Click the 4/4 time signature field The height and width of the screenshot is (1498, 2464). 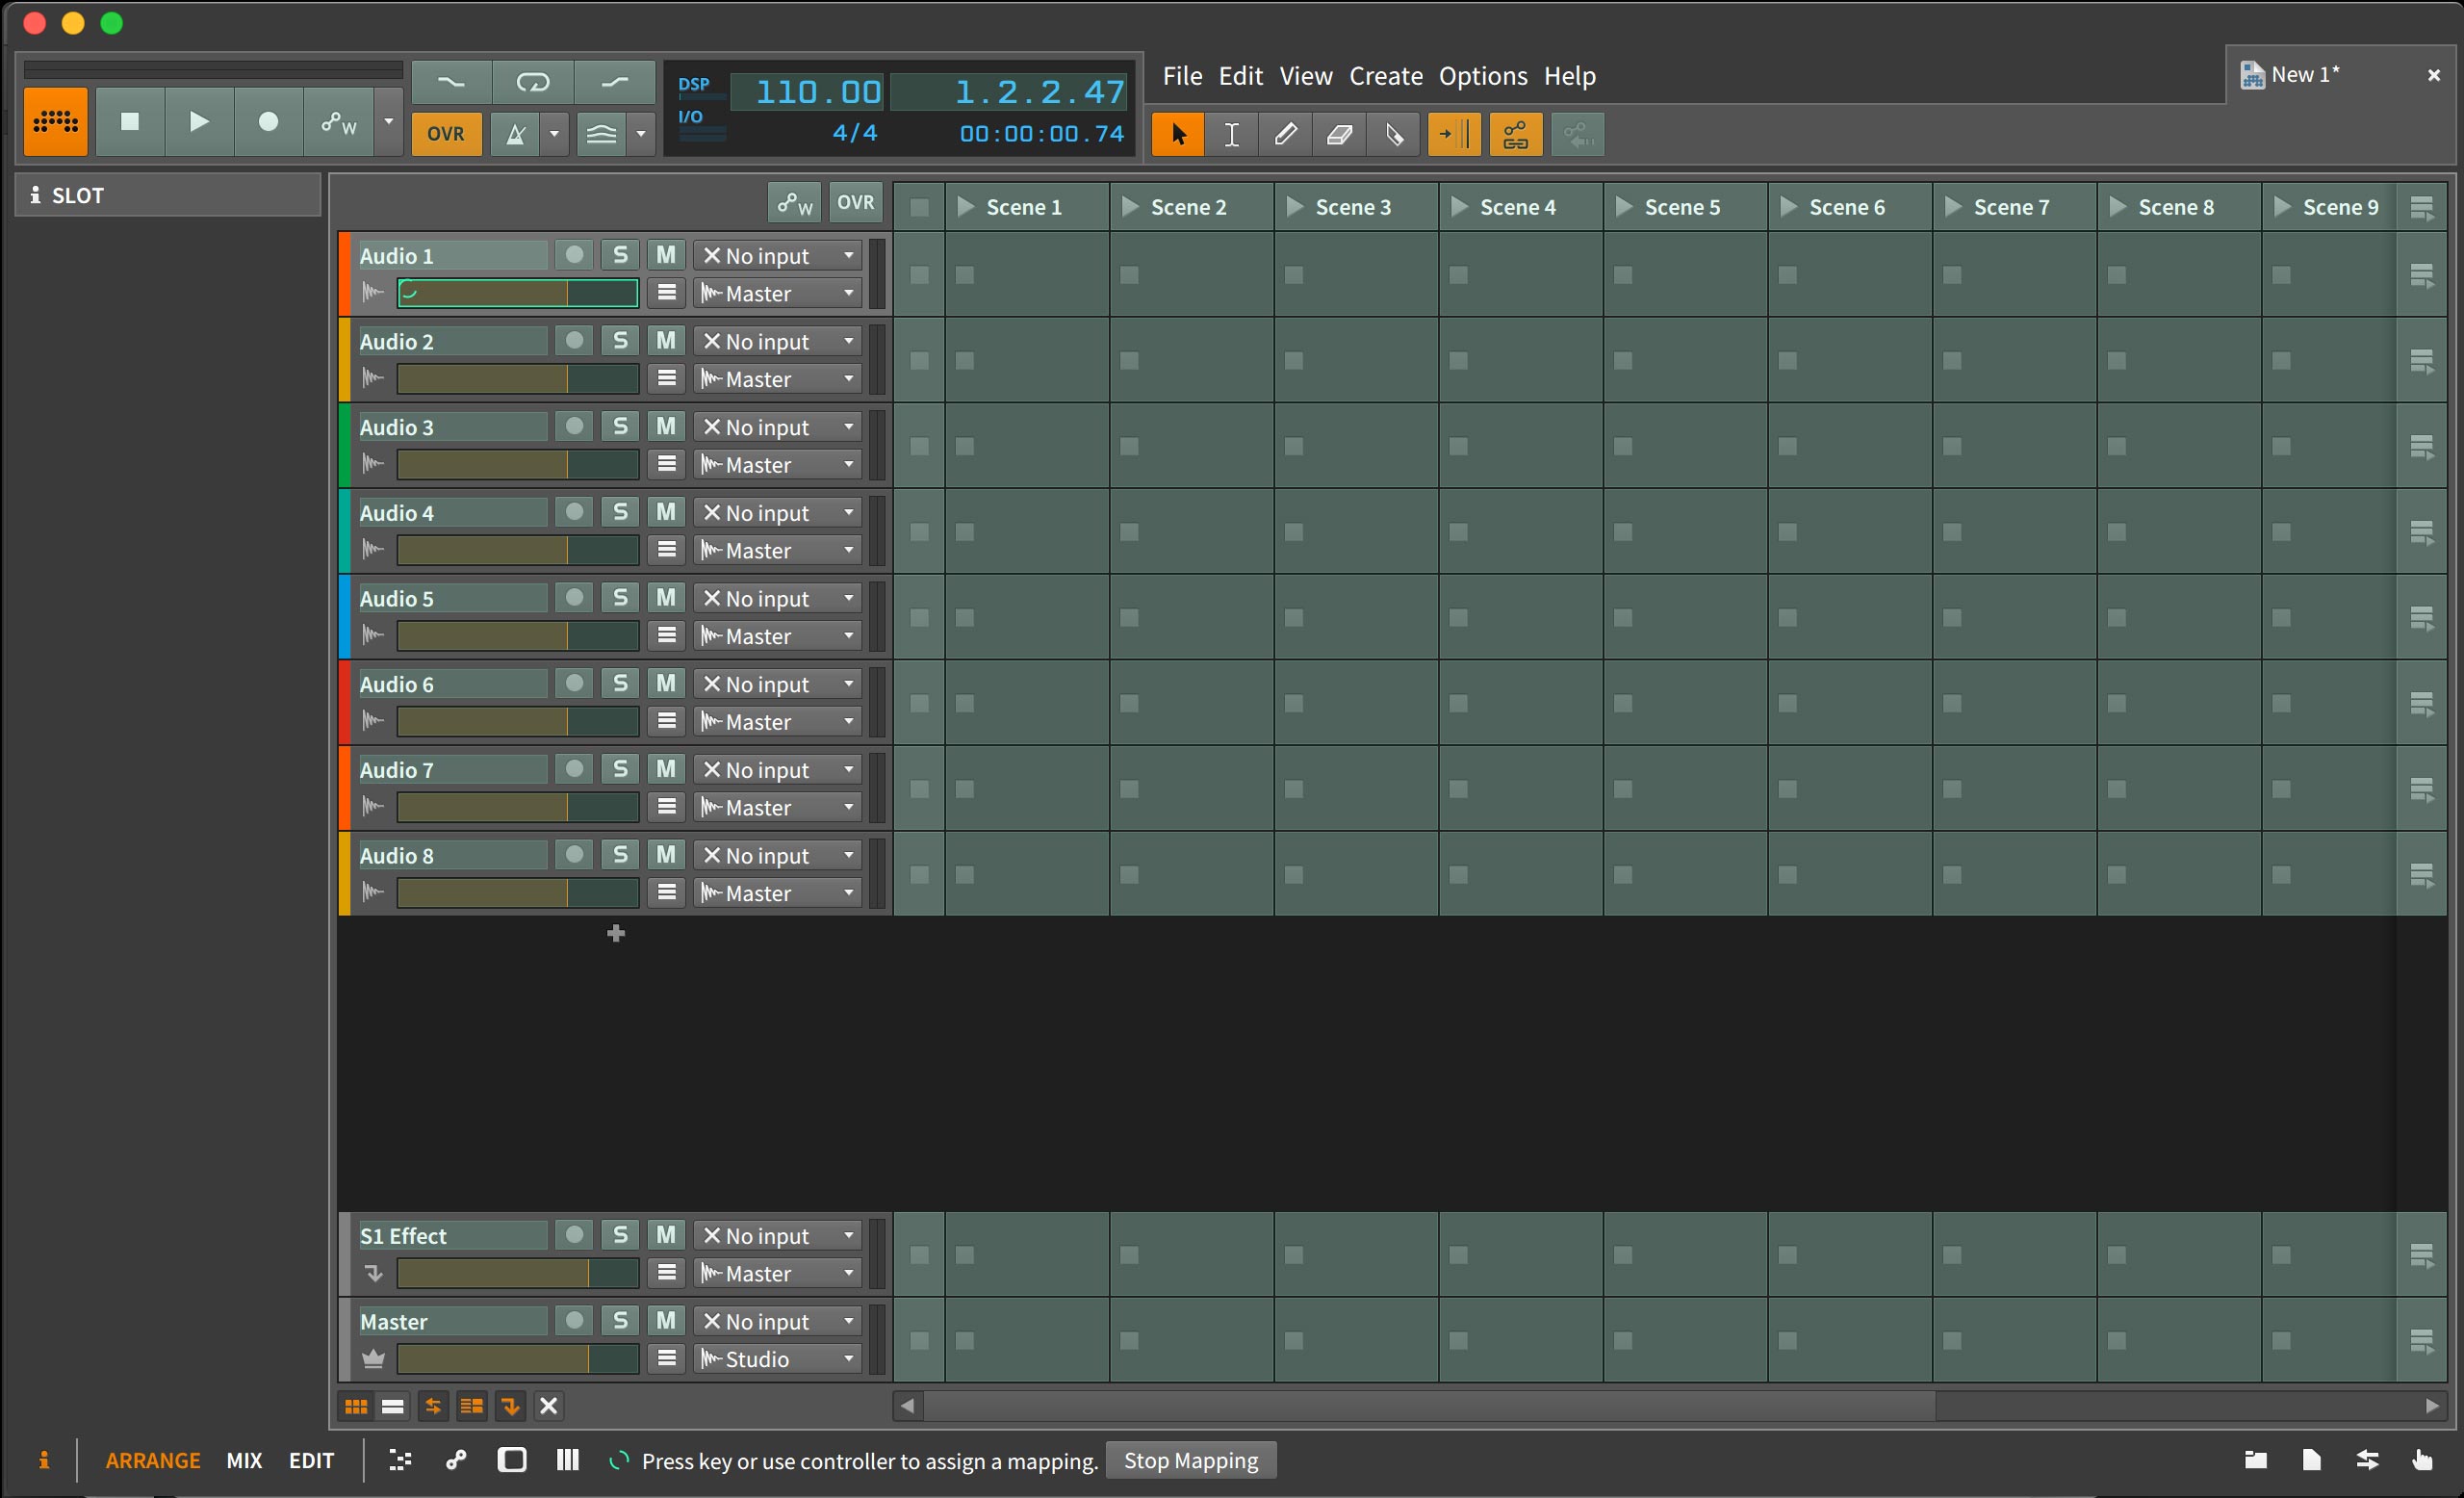click(854, 133)
